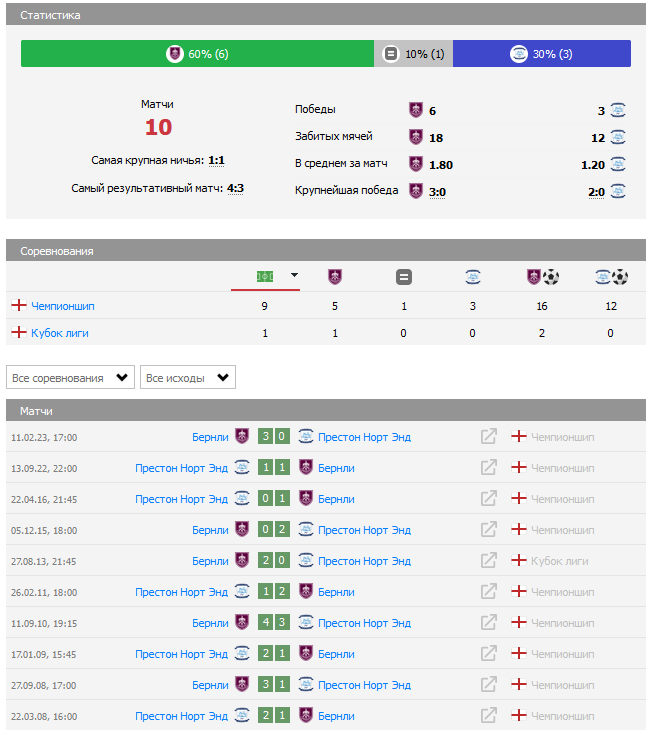
Task: Click the gray 10% draws bar segment
Action: [414, 54]
